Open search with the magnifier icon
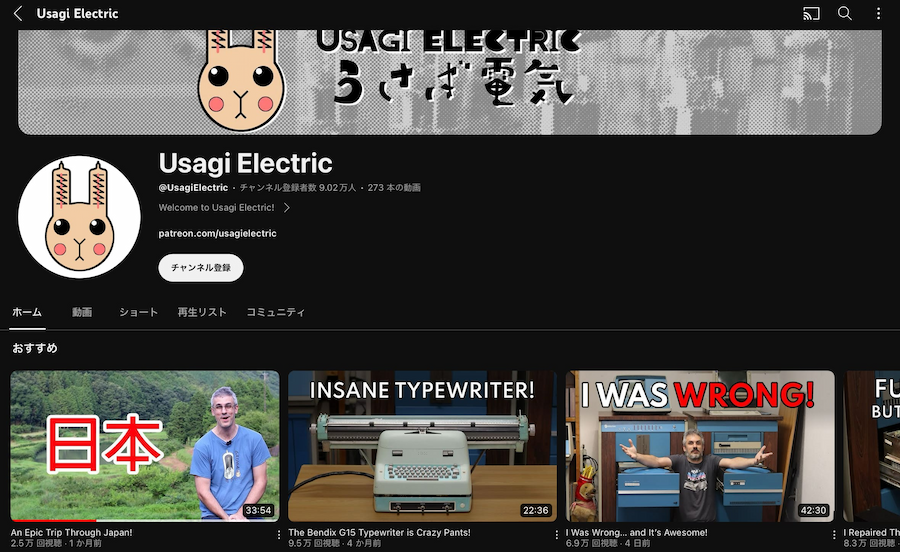 844,13
